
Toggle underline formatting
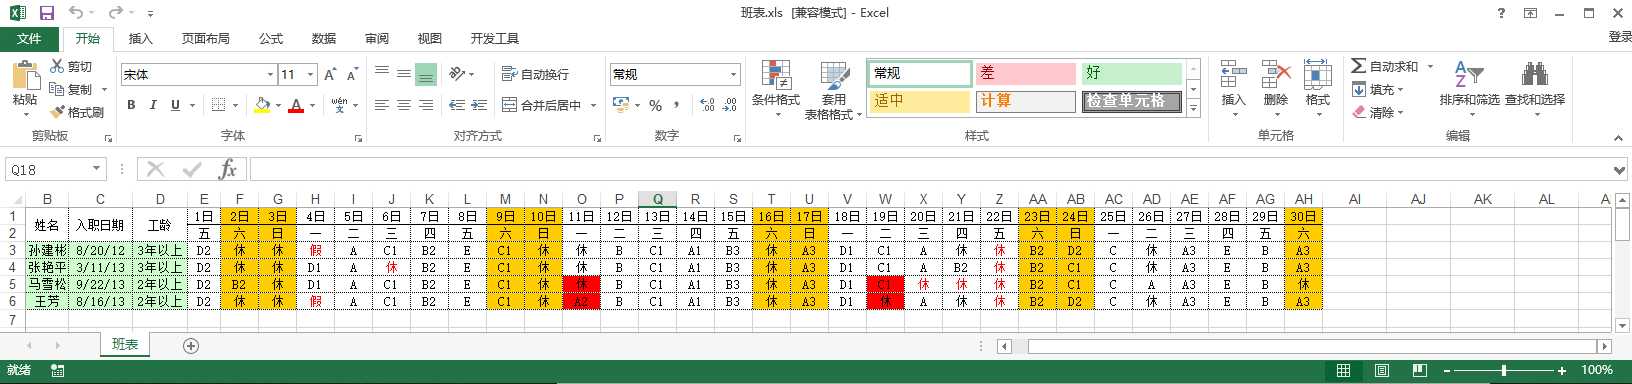click(175, 105)
